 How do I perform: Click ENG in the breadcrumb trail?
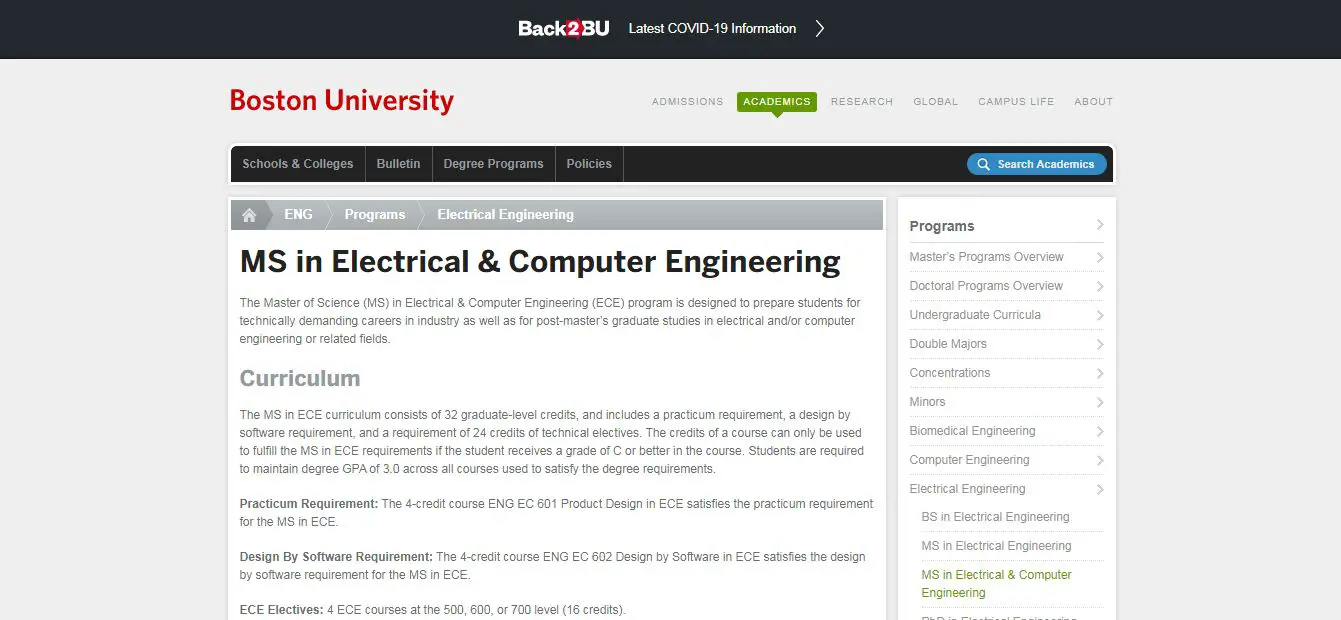point(298,214)
